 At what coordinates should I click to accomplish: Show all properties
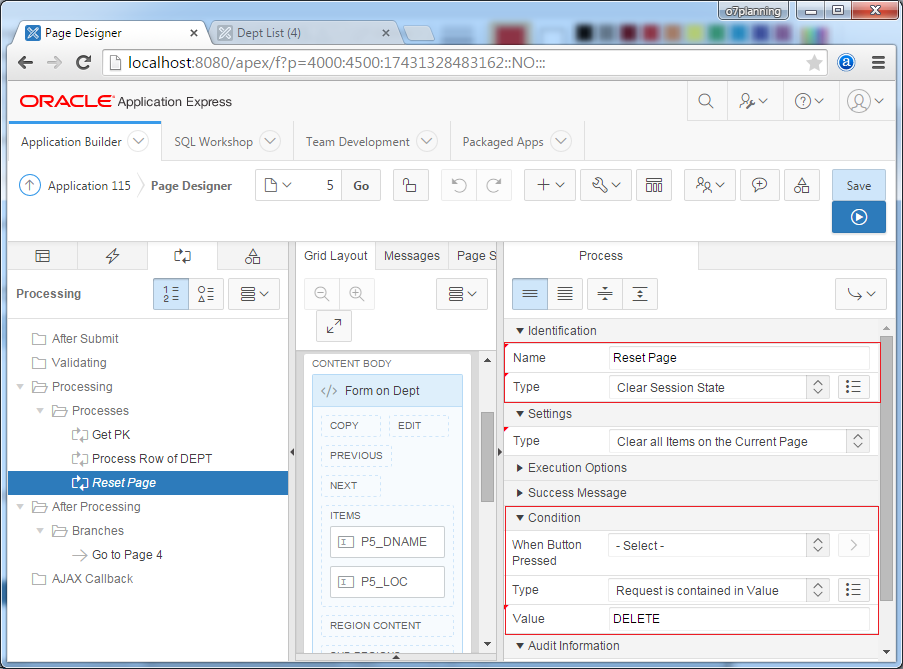pos(566,294)
